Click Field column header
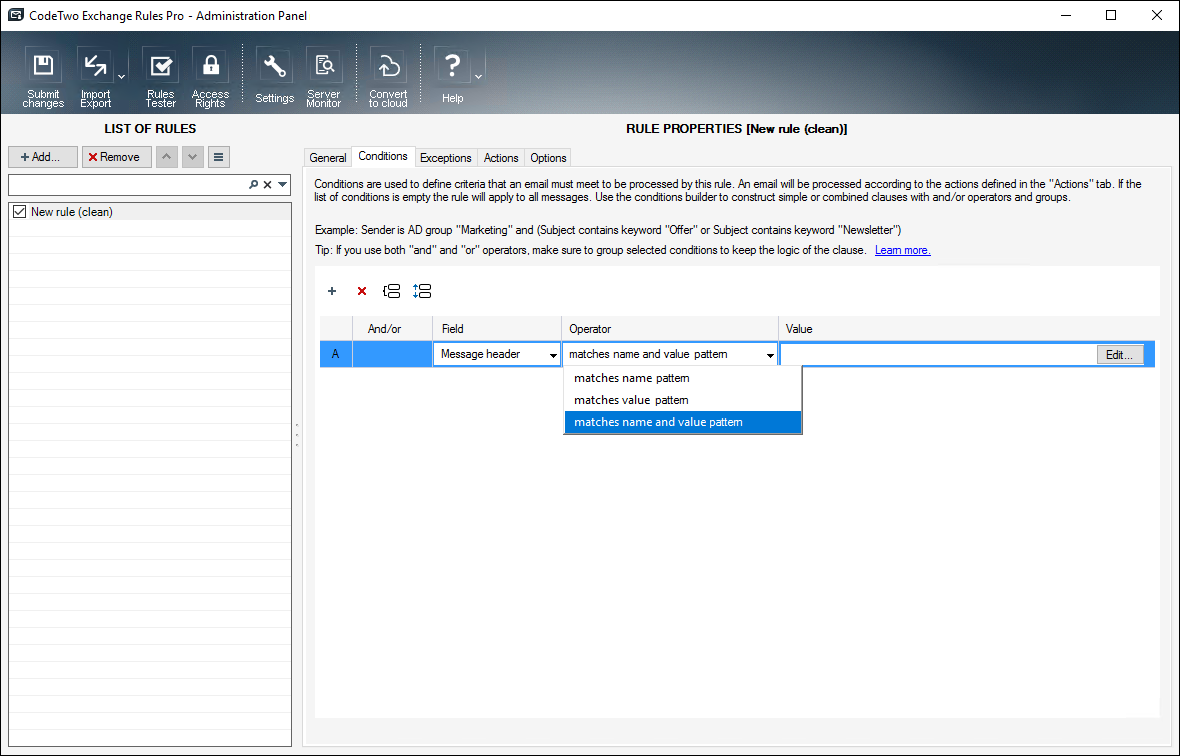 (497, 329)
